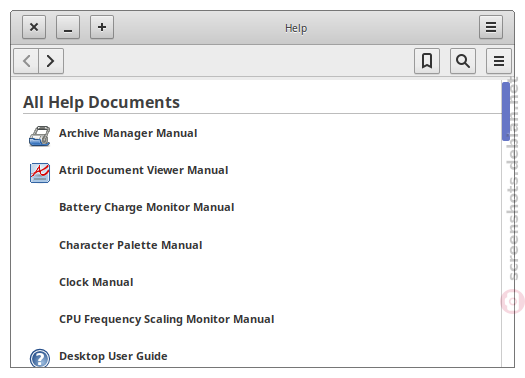Close the Help window
This screenshot has width=525, height=378.
[34, 27]
